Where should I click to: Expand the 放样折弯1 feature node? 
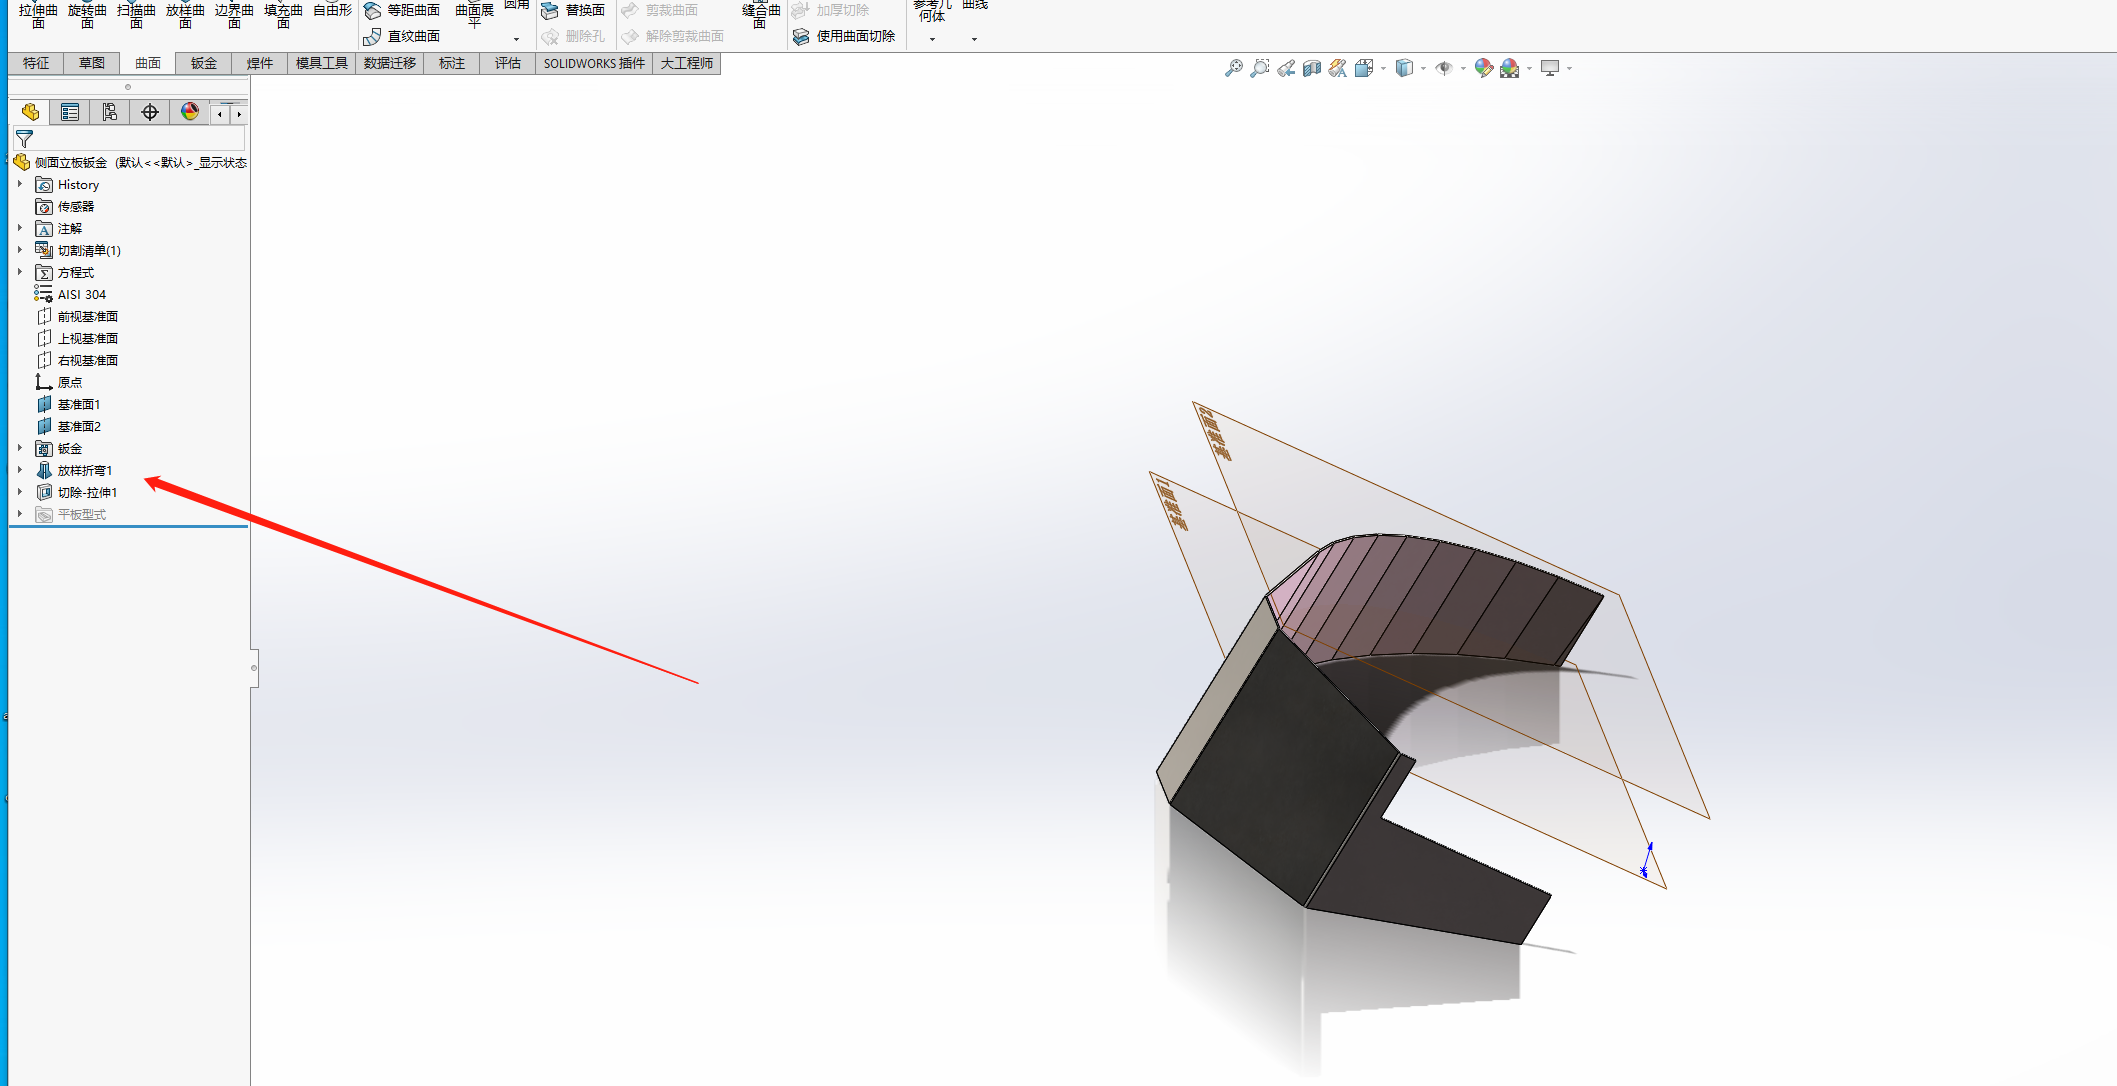20,470
